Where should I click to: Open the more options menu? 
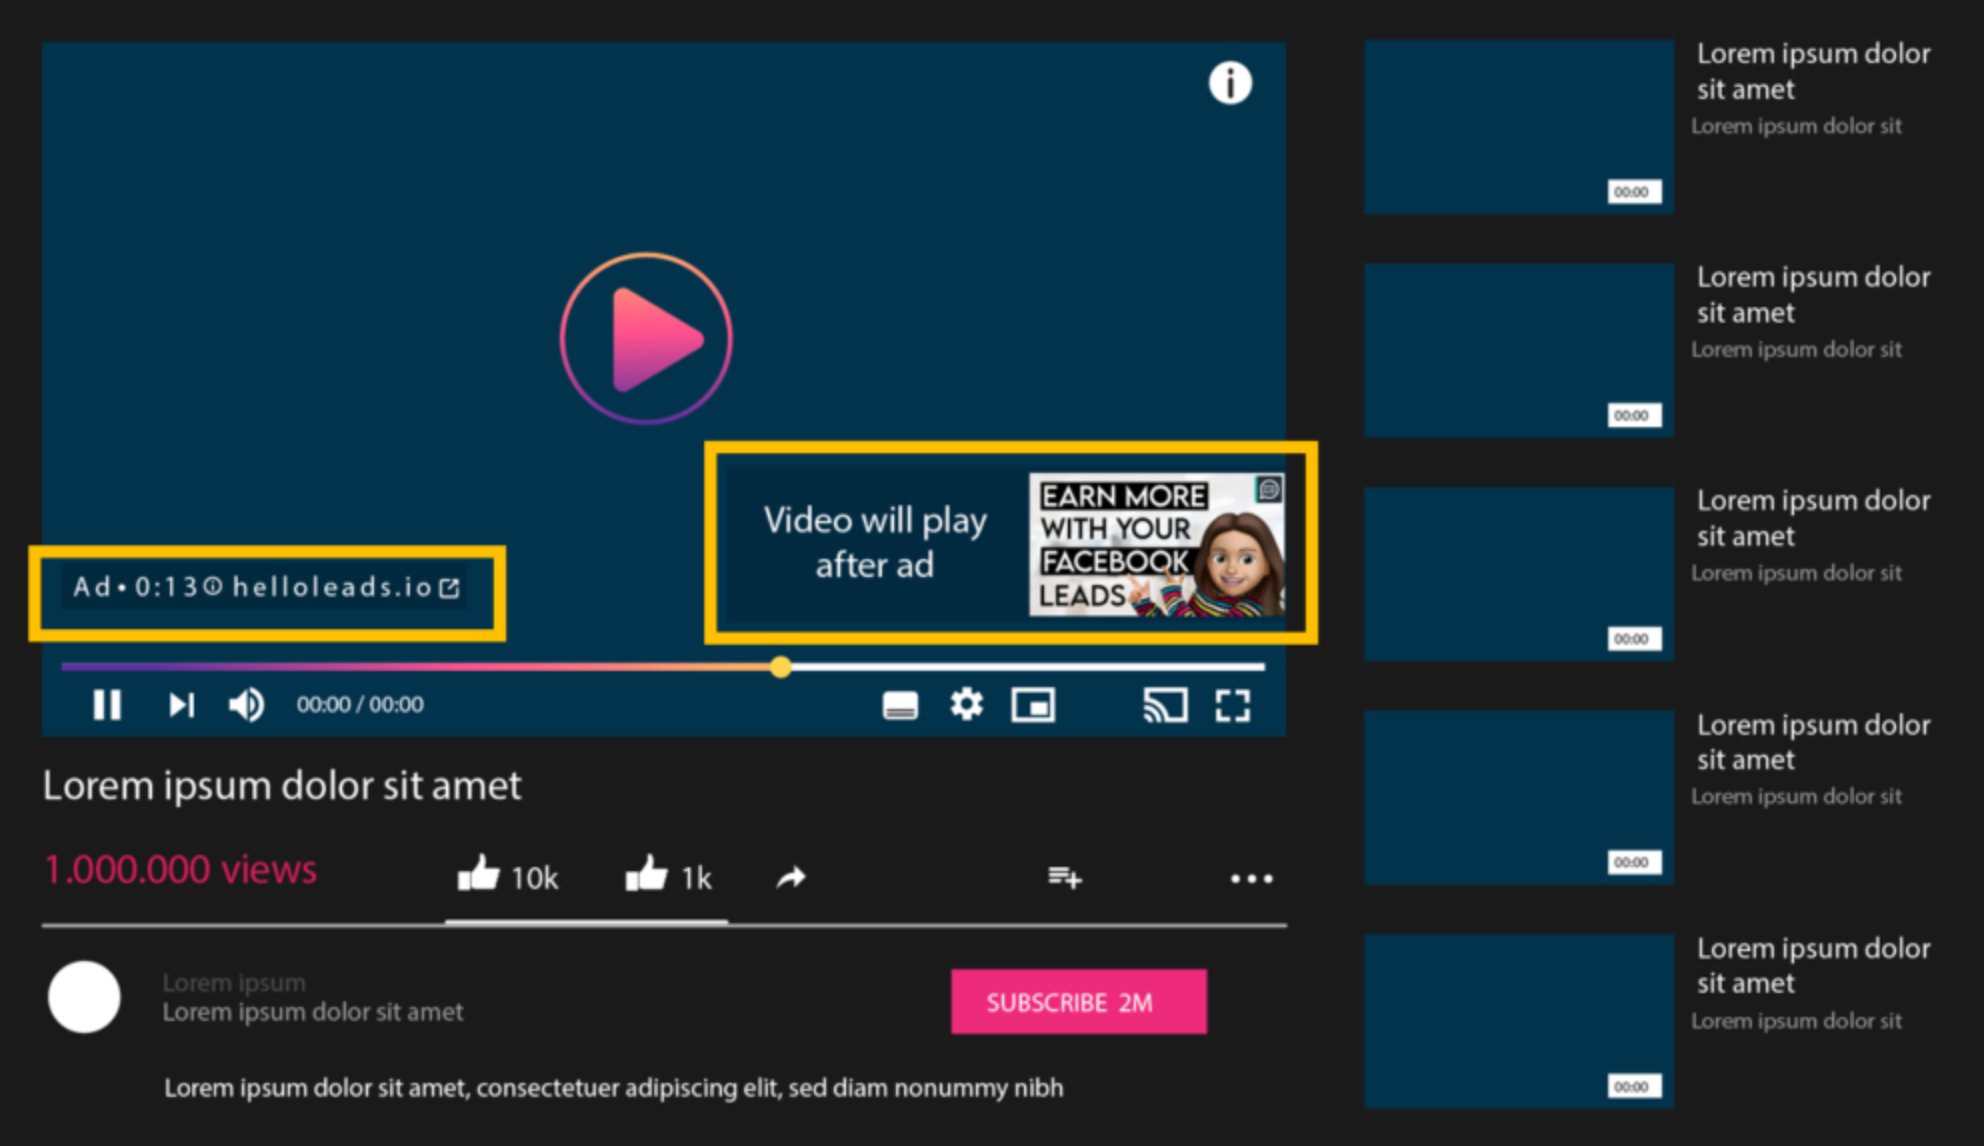click(1251, 880)
